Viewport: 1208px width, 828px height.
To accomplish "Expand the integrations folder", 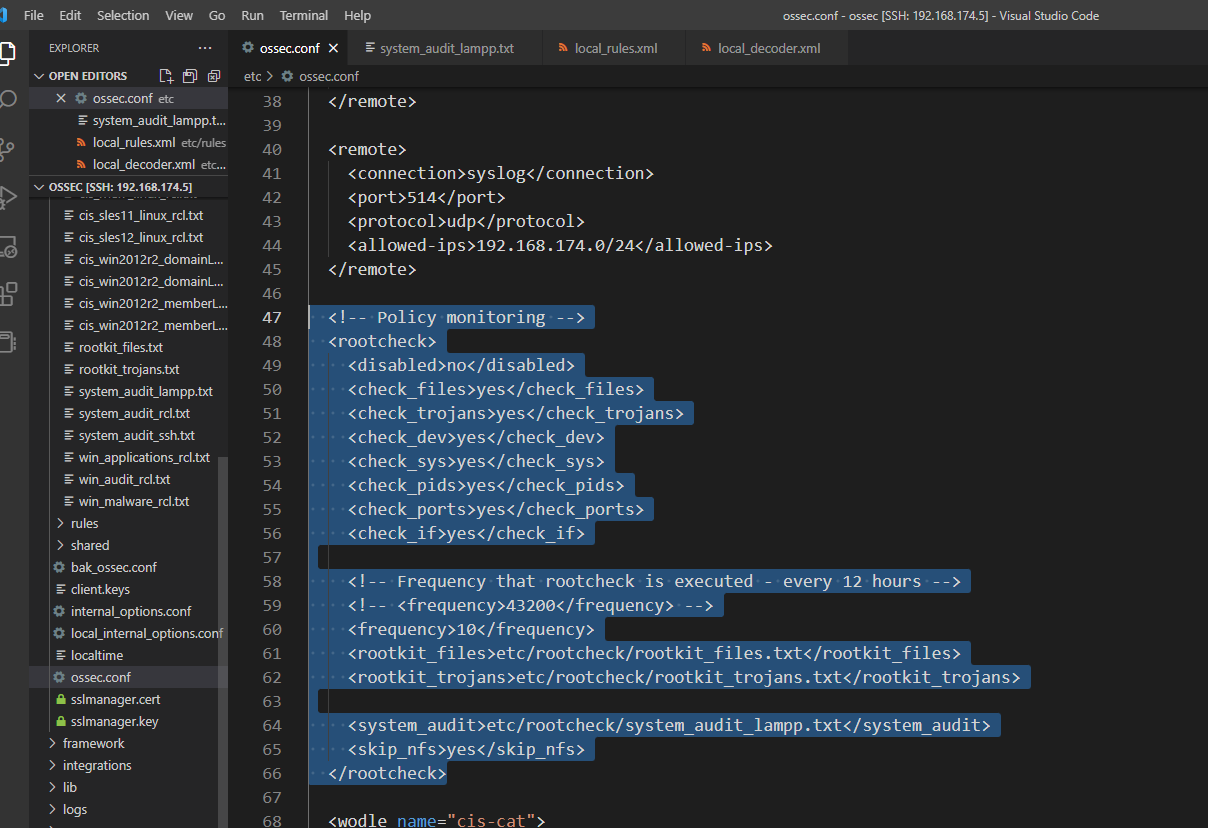I will point(90,765).
